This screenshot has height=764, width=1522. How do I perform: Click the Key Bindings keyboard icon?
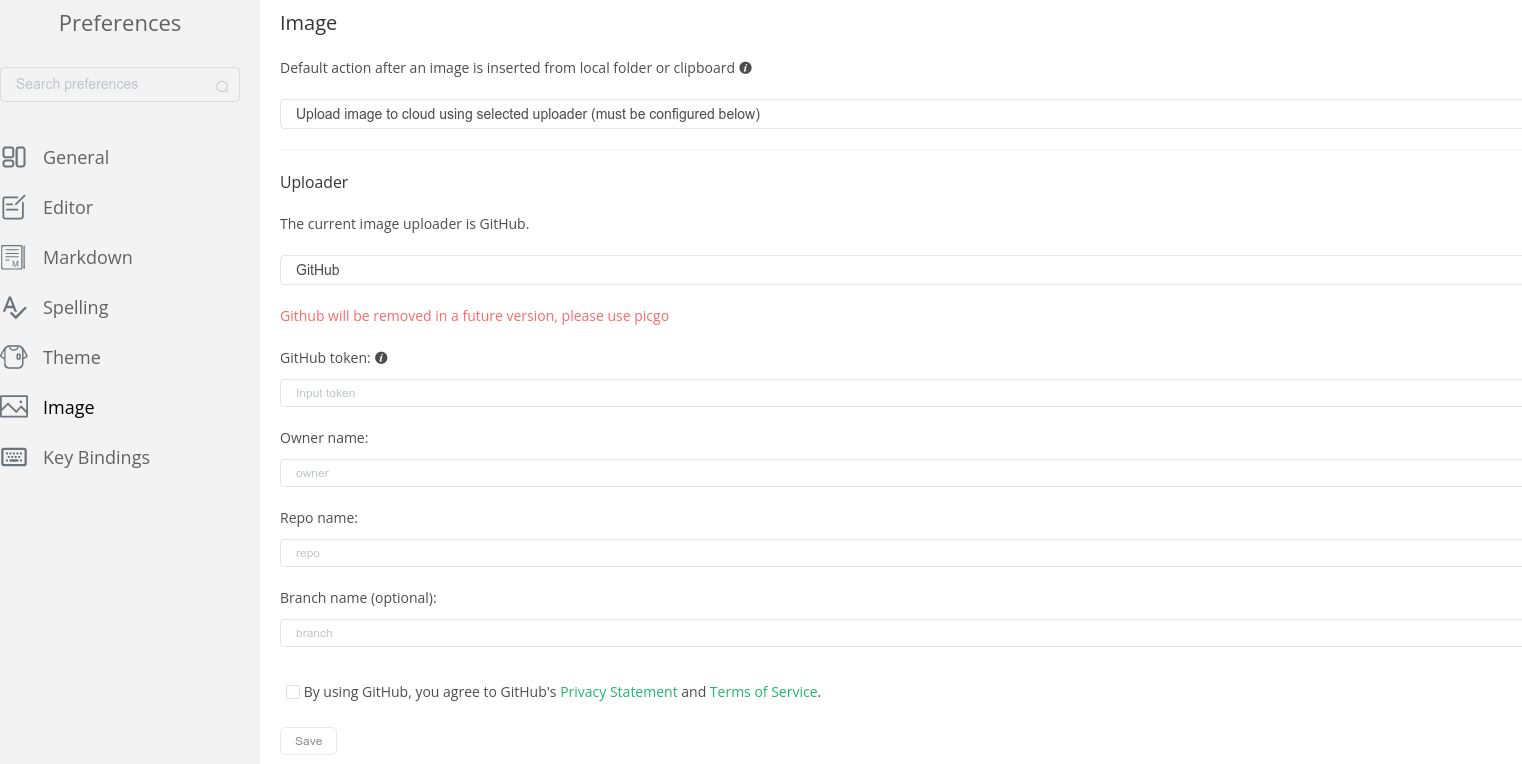click(x=14, y=457)
